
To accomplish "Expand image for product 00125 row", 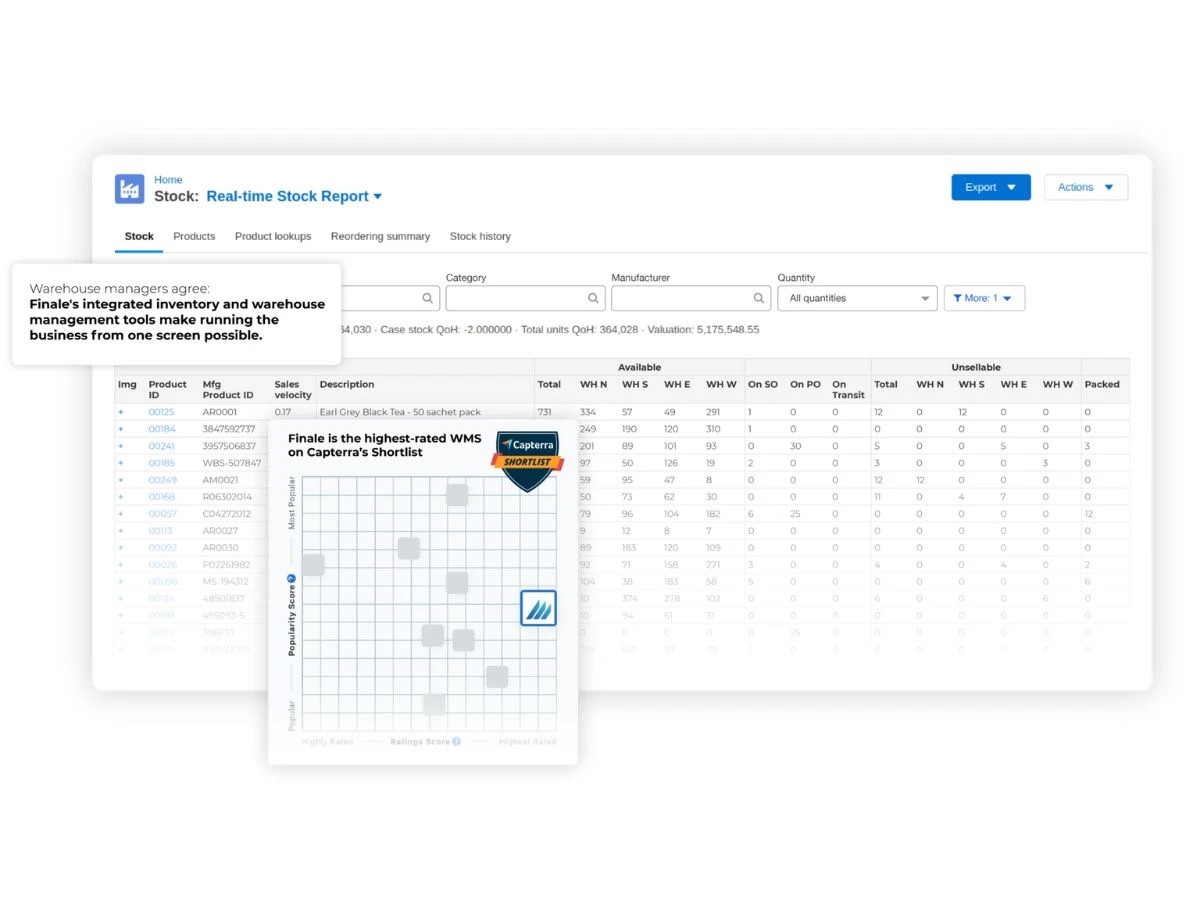I will [x=121, y=412].
